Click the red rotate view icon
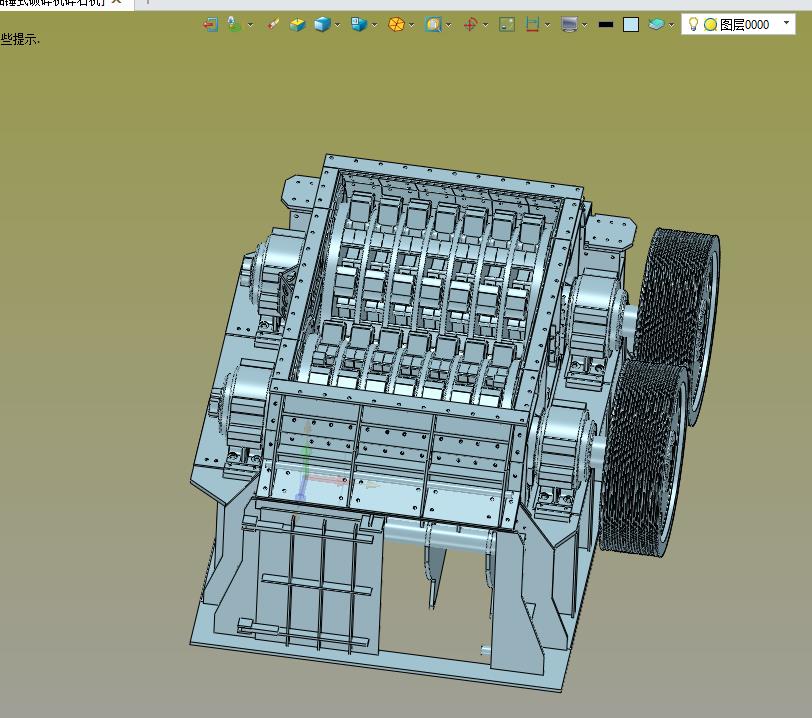The image size is (812, 718). [470, 24]
